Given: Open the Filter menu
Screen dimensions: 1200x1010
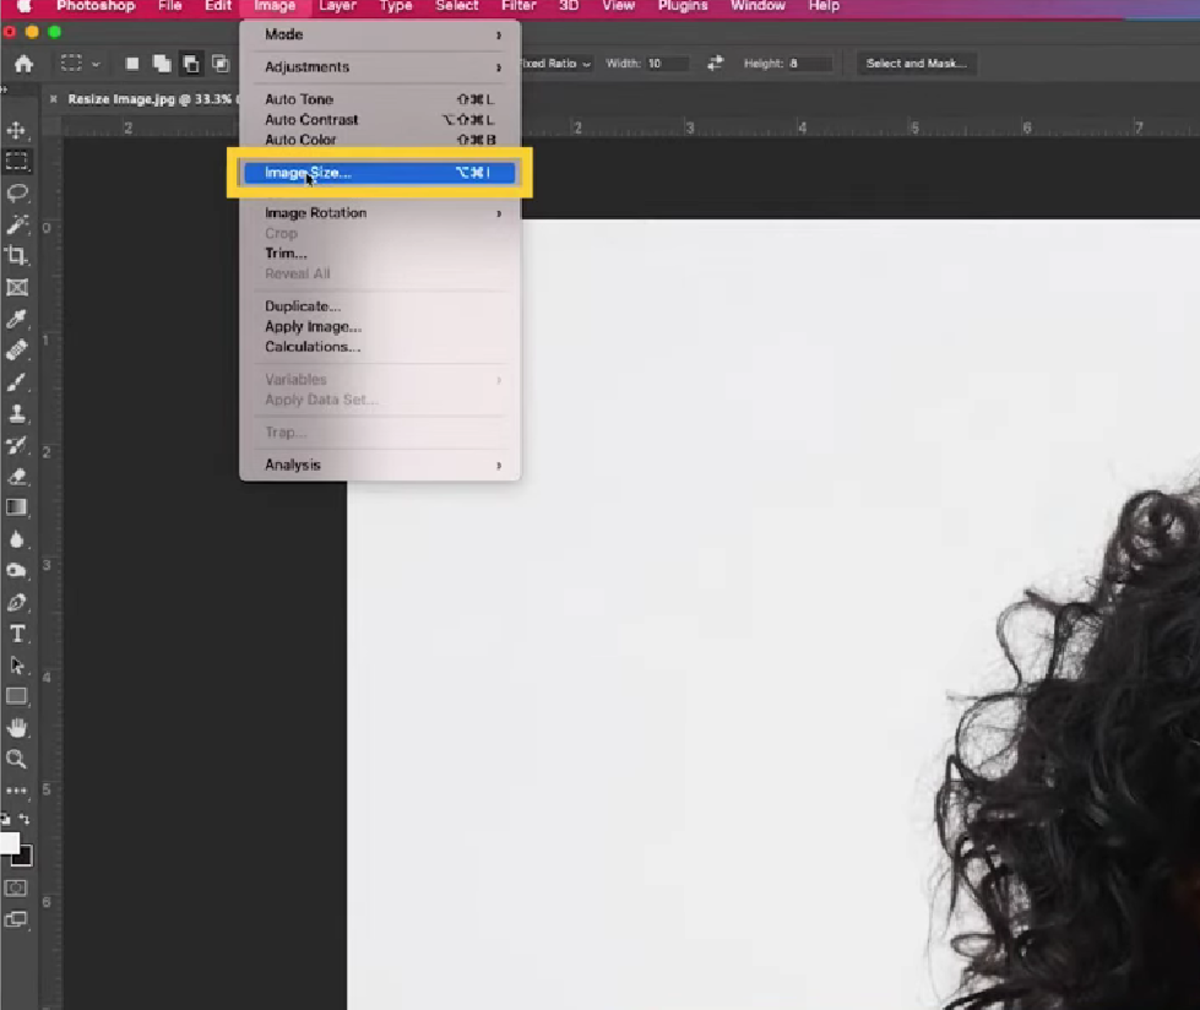Looking at the screenshot, I should click(x=518, y=6).
